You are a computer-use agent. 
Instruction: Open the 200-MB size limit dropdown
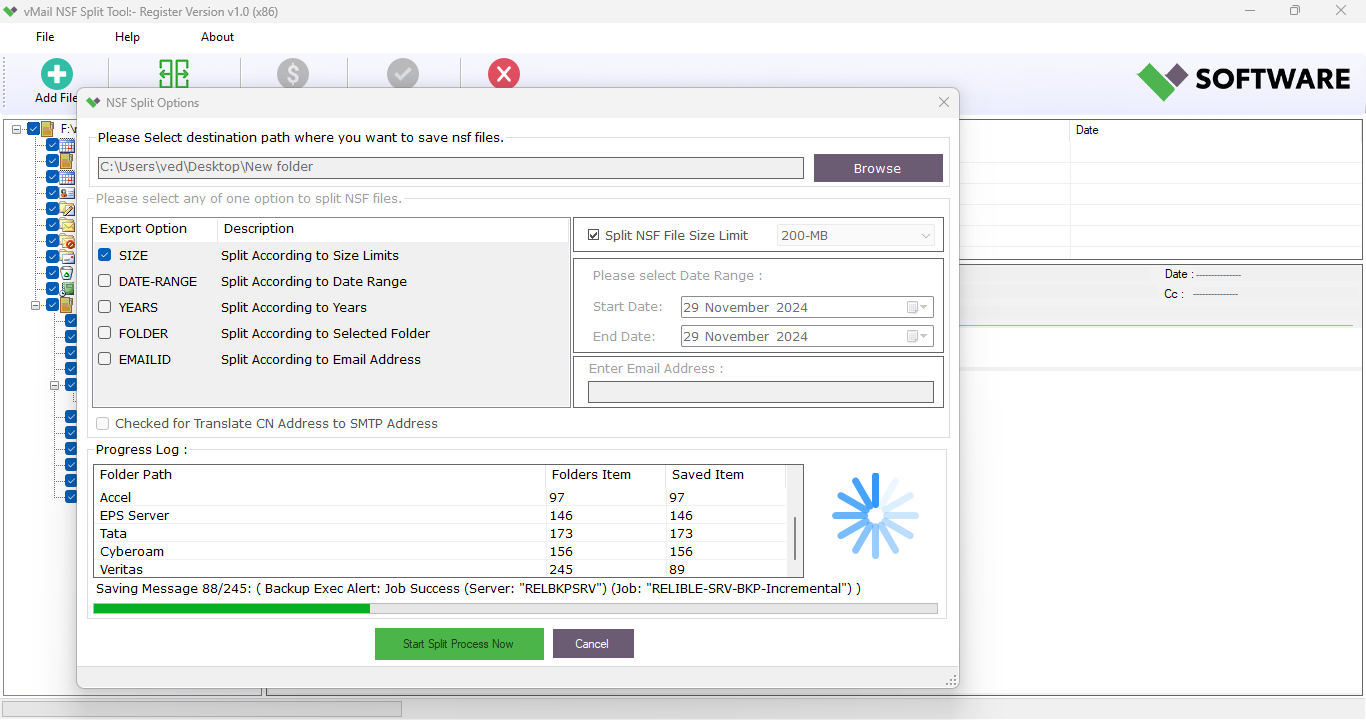(x=856, y=236)
